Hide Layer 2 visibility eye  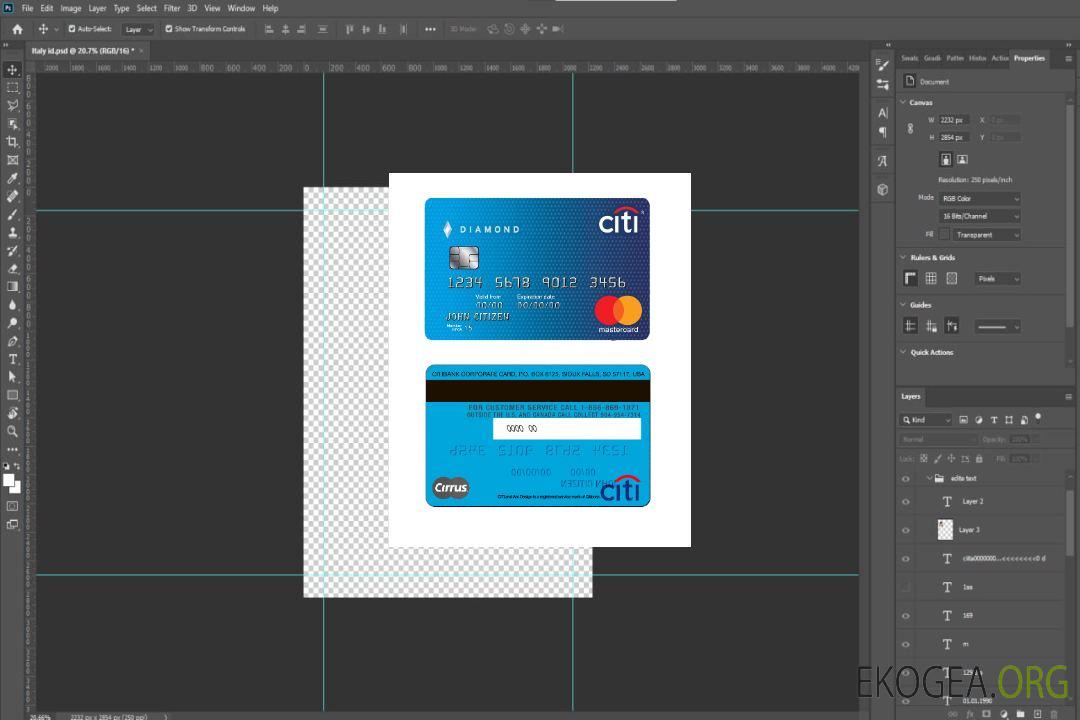coord(906,502)
